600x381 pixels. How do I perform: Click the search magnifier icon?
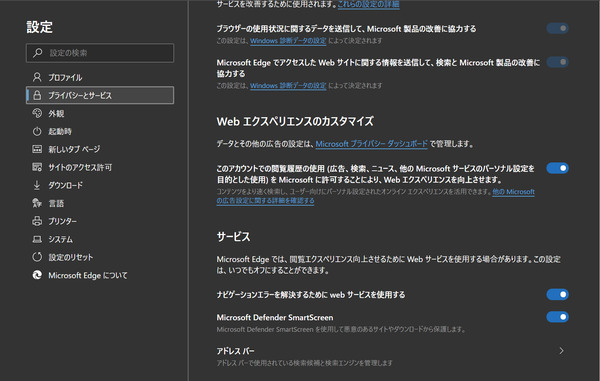pos(38,52)
